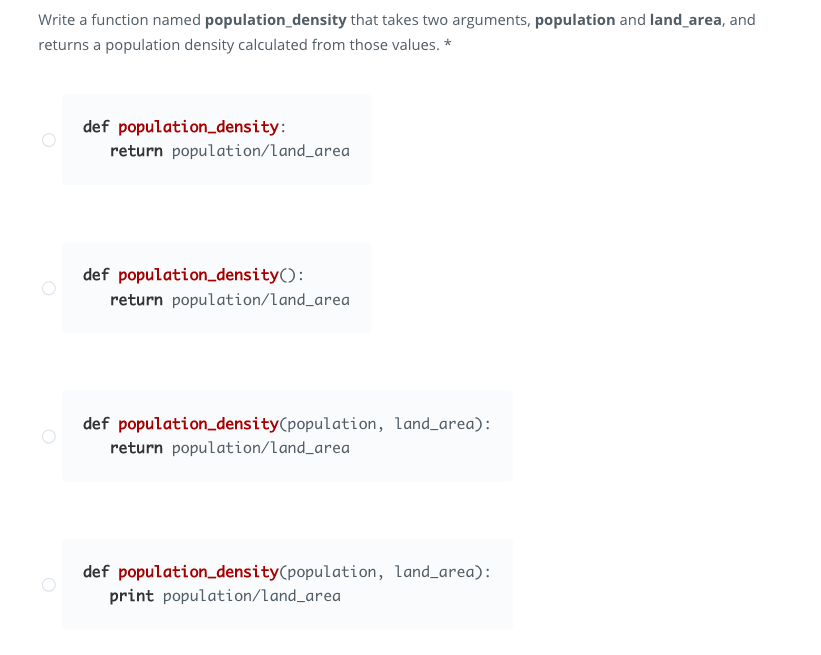Click the bold 'population_density' in the question prompt
The image size is (821, 655).
click(x=275, y=20)
